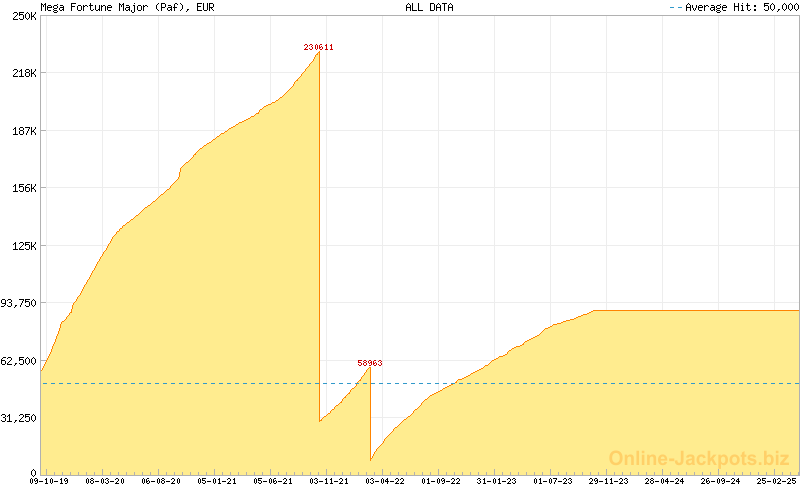Click the 93,750 y-axis label
800x490 pixels.
[18, 303]
